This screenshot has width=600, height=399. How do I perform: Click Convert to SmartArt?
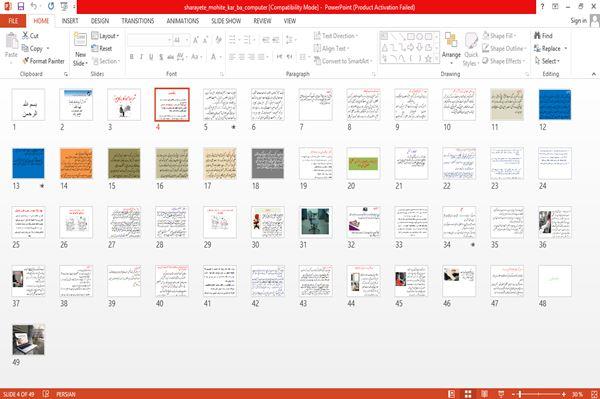(343, 61)
